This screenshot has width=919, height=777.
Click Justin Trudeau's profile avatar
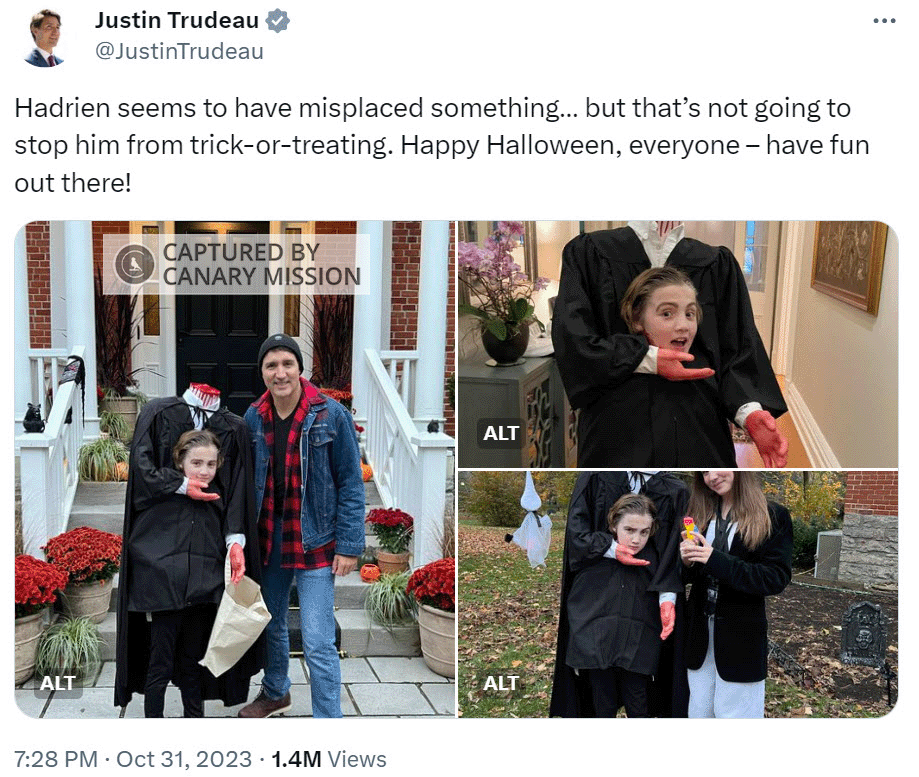pos(44,38)
